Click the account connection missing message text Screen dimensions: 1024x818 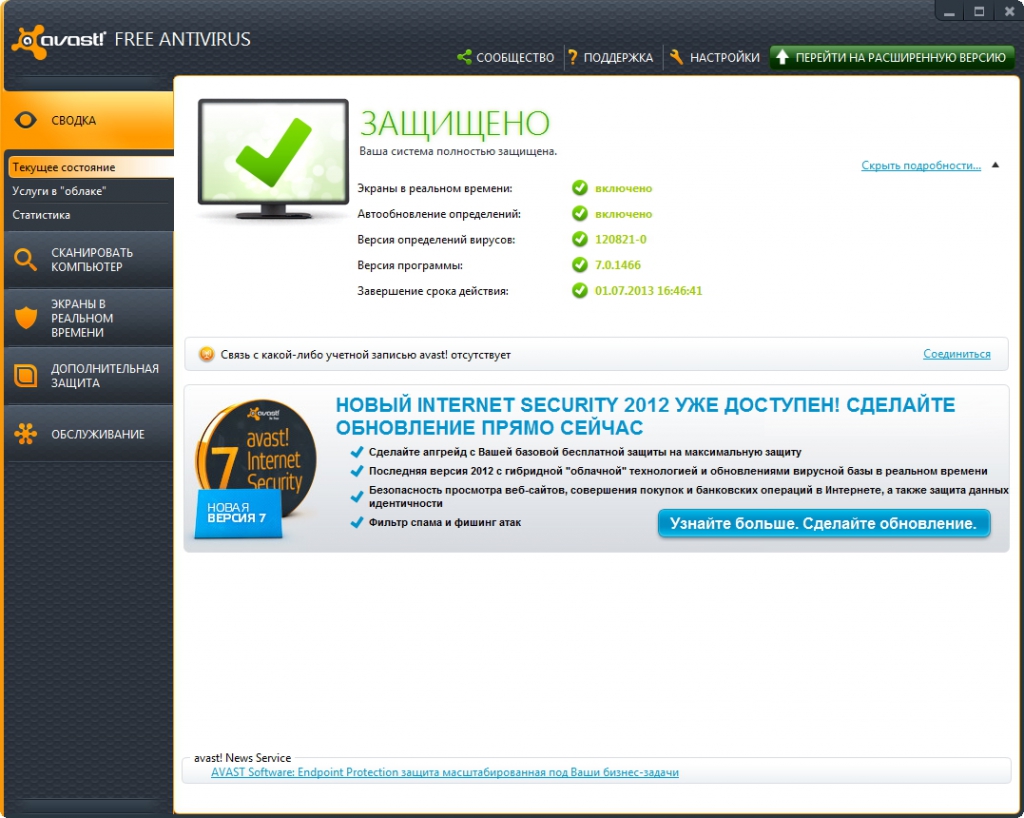click(x=366, y=354)
